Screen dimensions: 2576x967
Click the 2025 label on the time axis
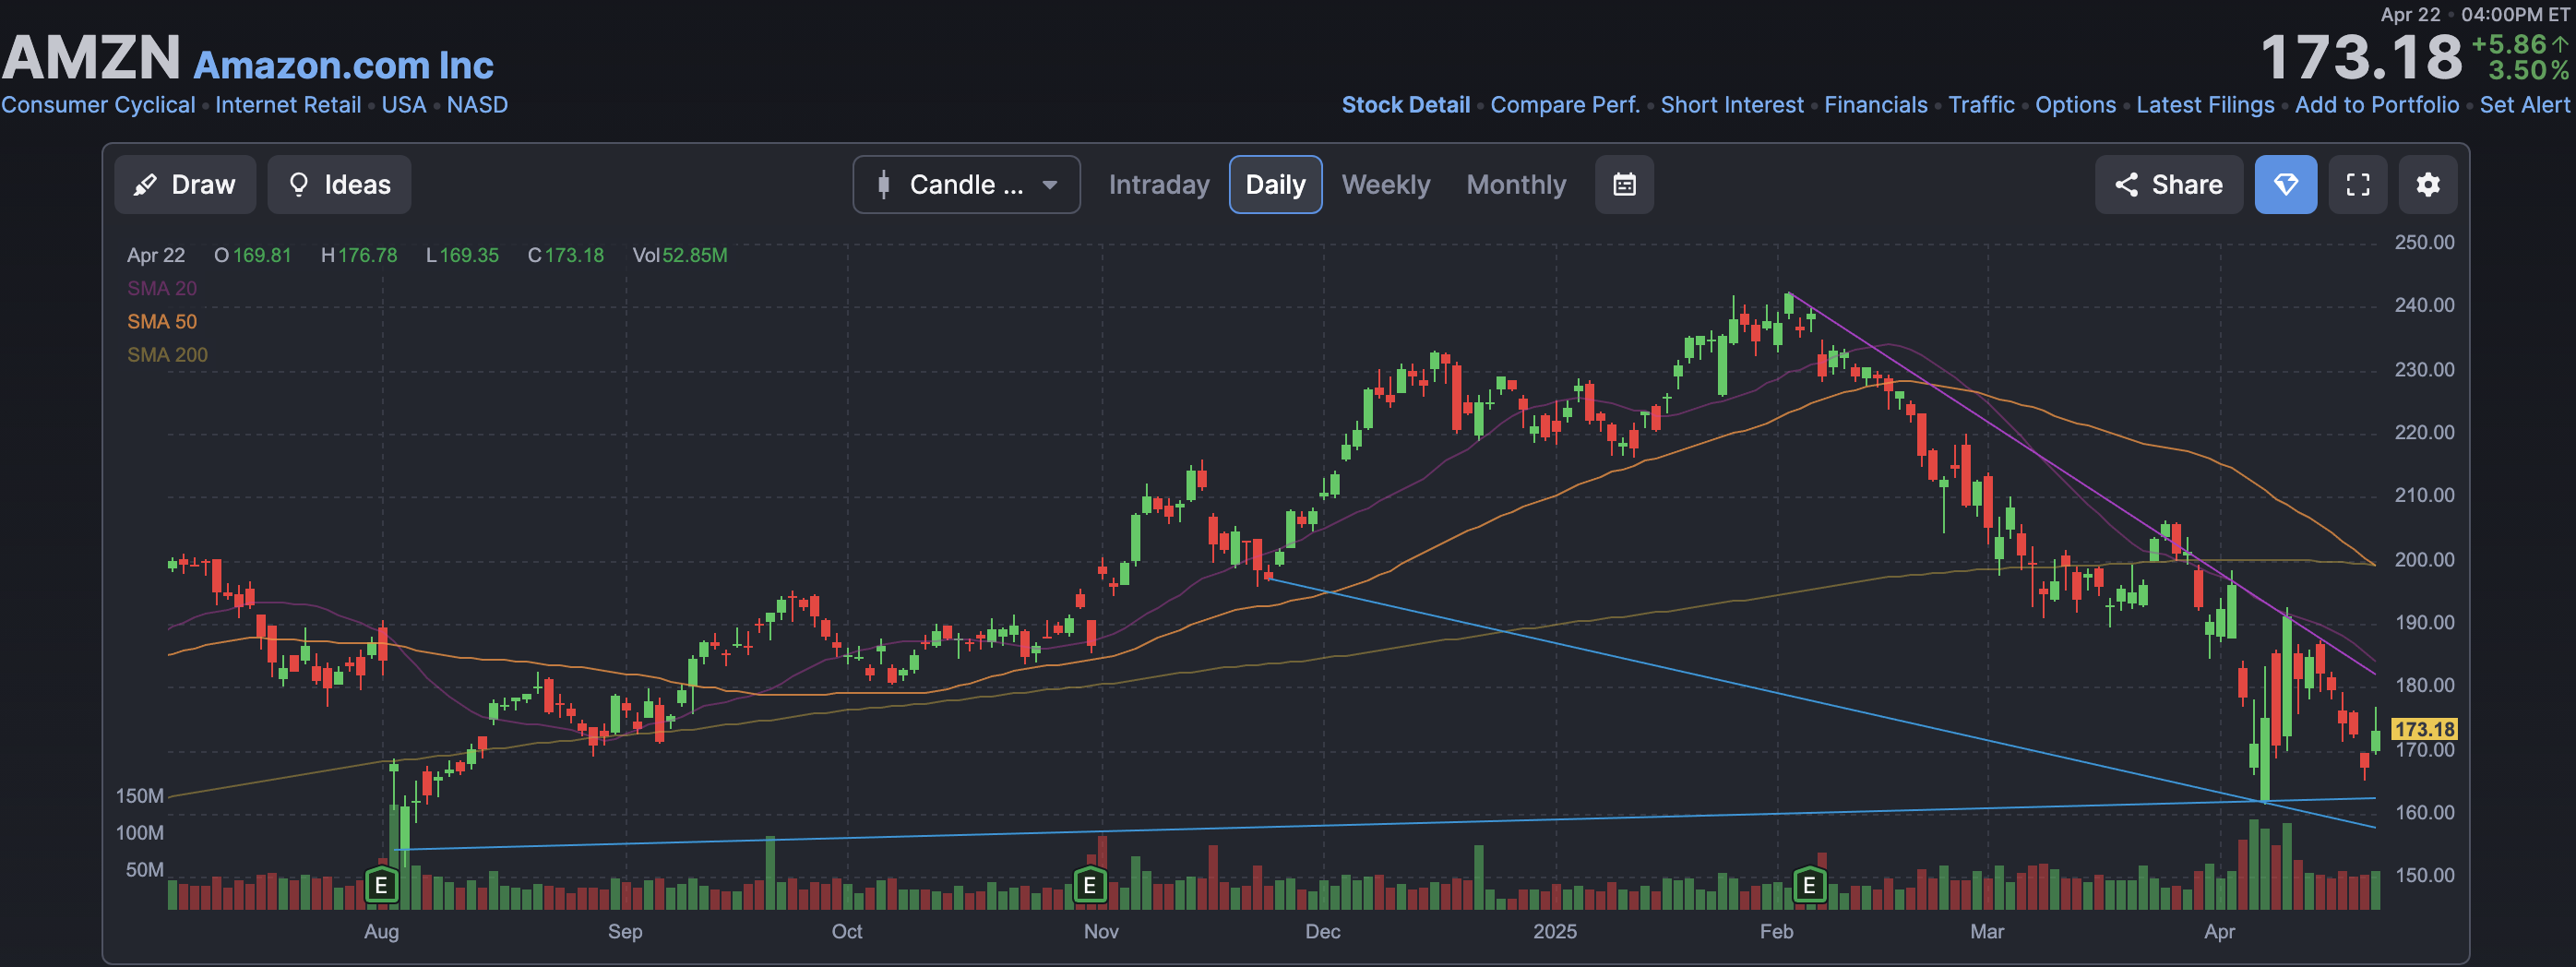point(1555,931)
